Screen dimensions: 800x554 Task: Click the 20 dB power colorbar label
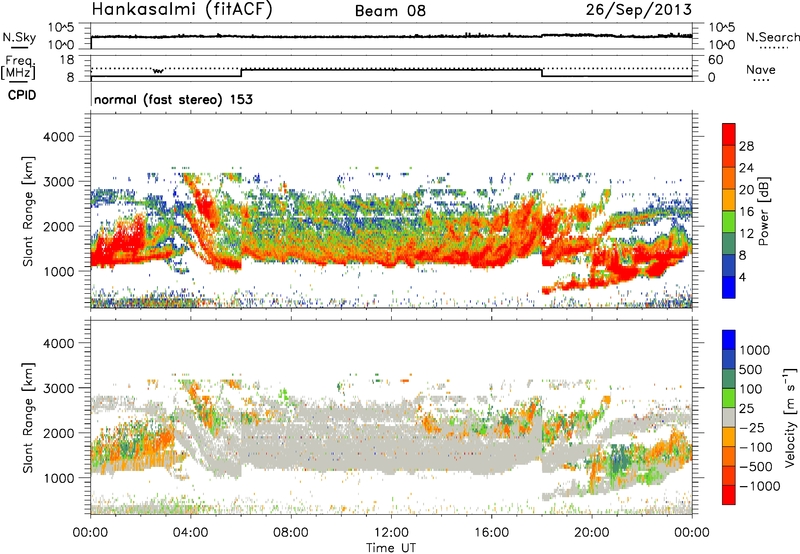(x=746, y=190)
